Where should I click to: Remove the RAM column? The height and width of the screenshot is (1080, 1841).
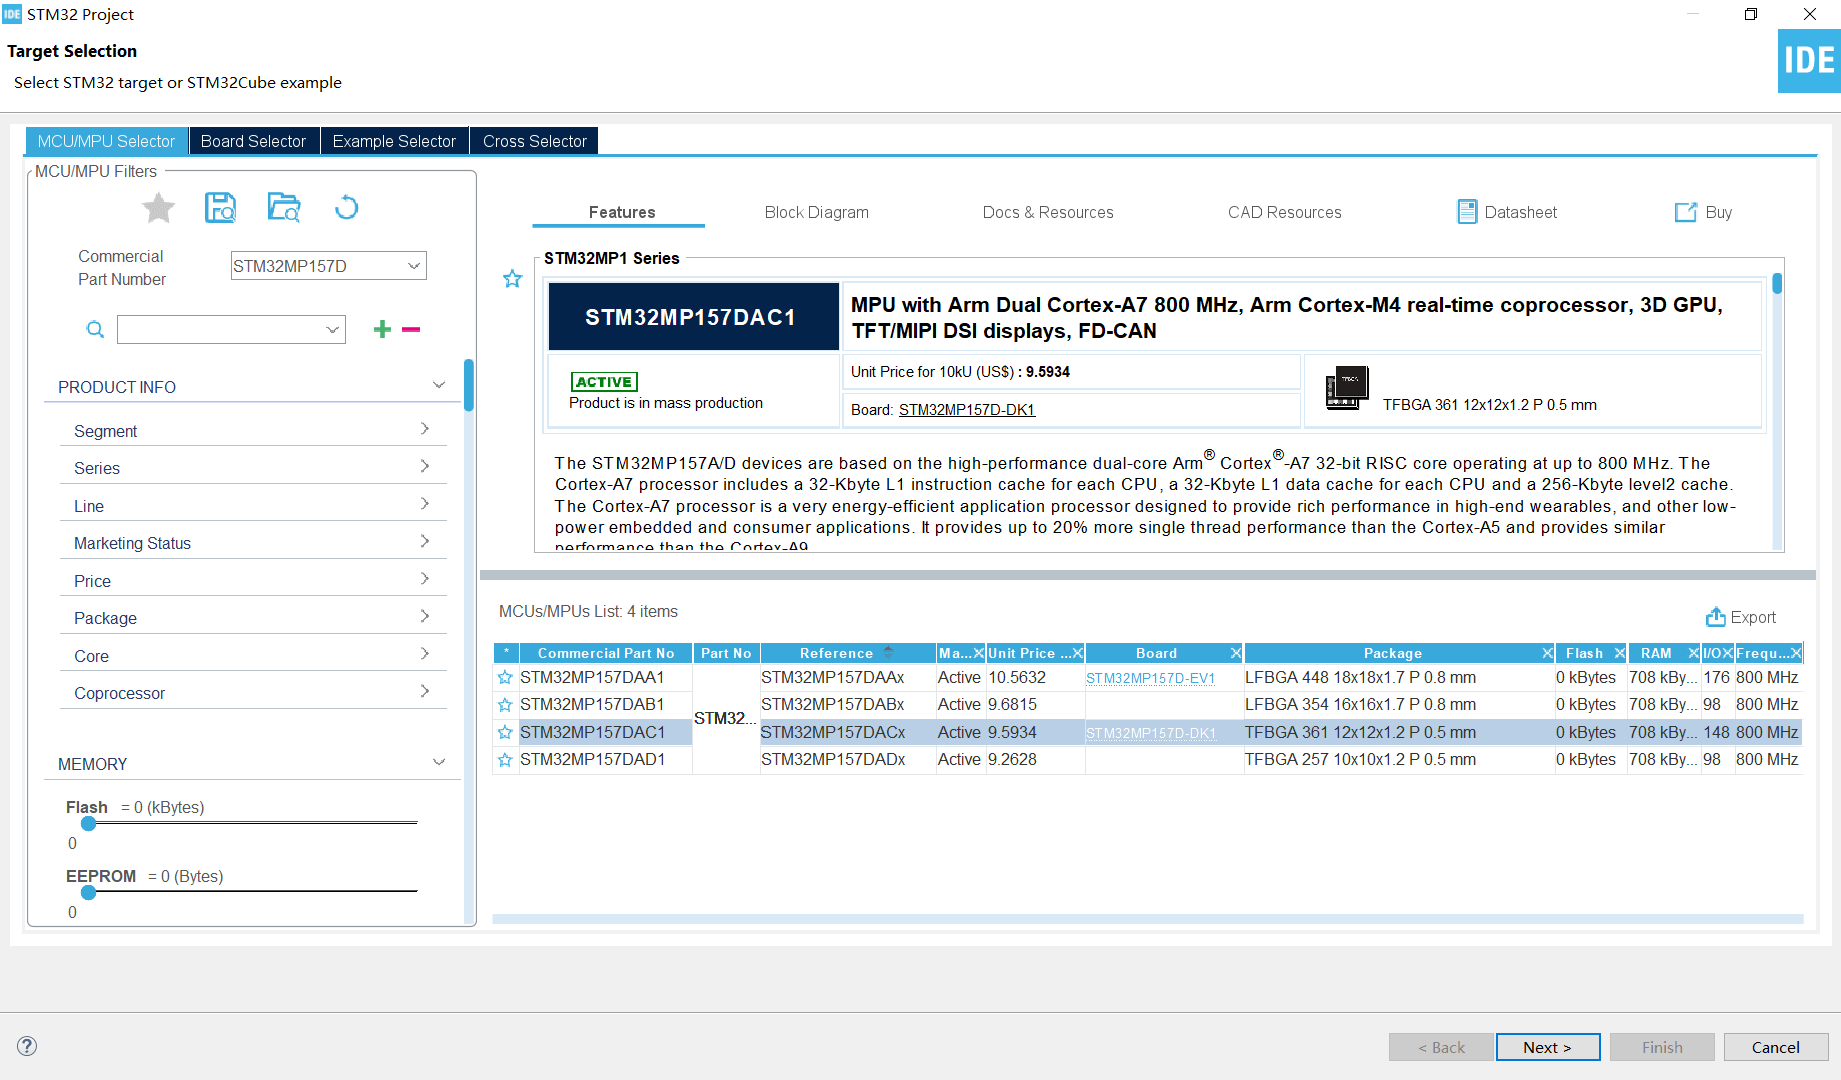point(1693,653)
